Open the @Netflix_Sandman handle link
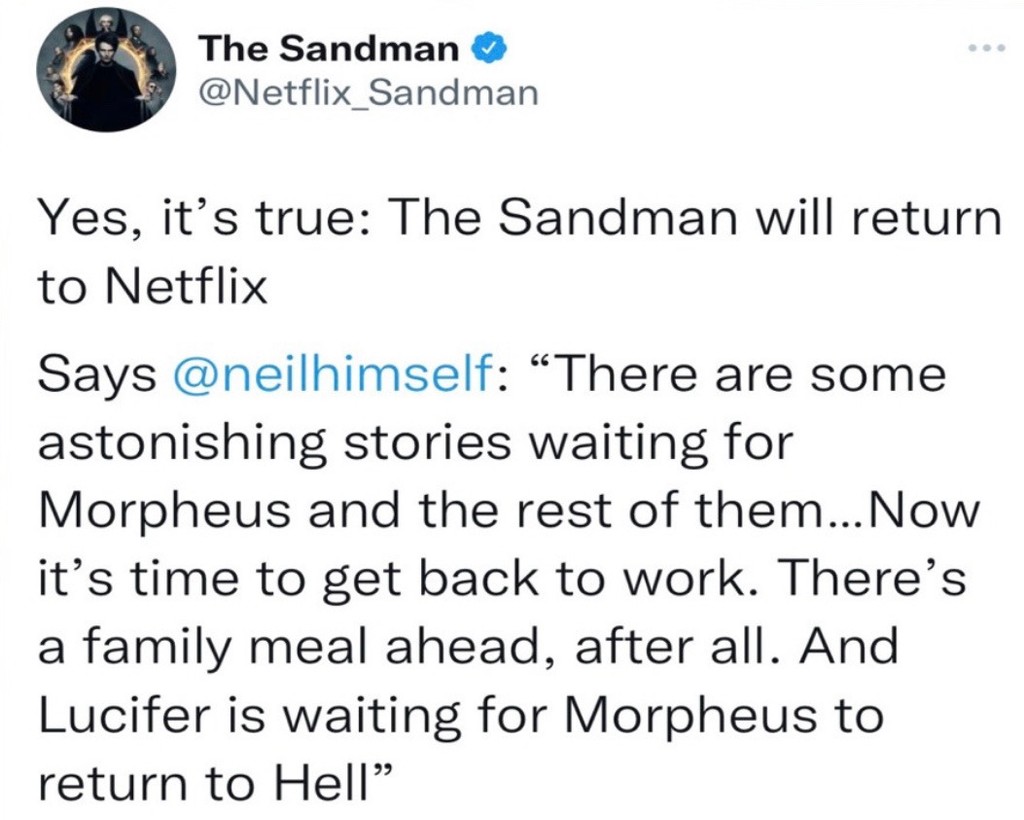Screen dimensions: 1024x820 (x=370, y=93)
